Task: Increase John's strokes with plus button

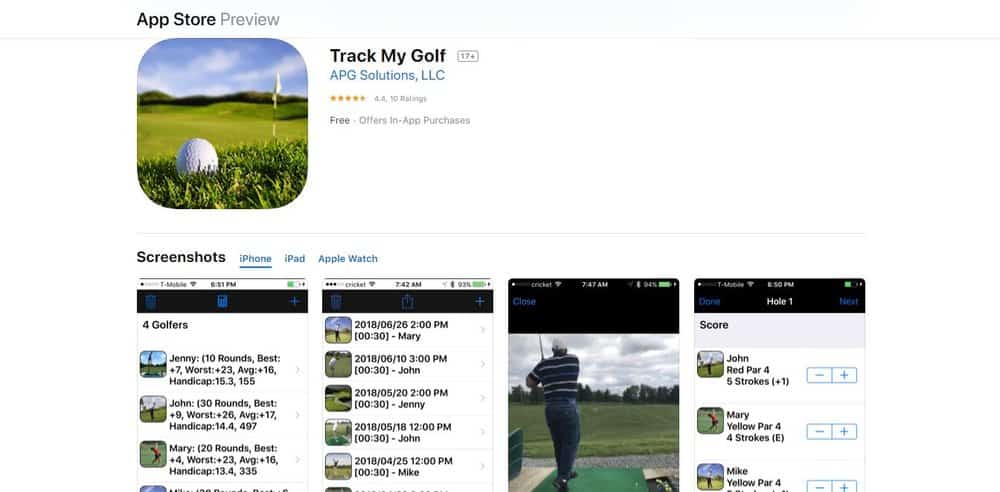Action: [844, 375]
